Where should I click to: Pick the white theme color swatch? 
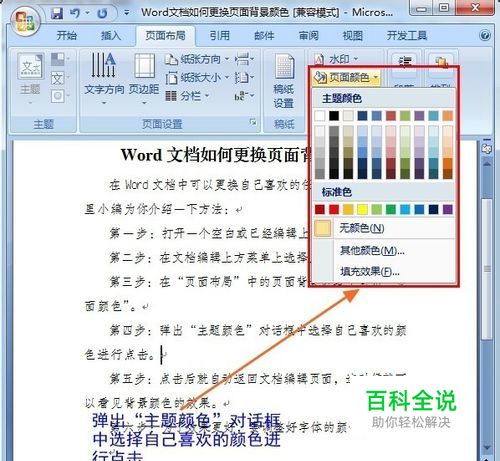(x=320, y=116)
